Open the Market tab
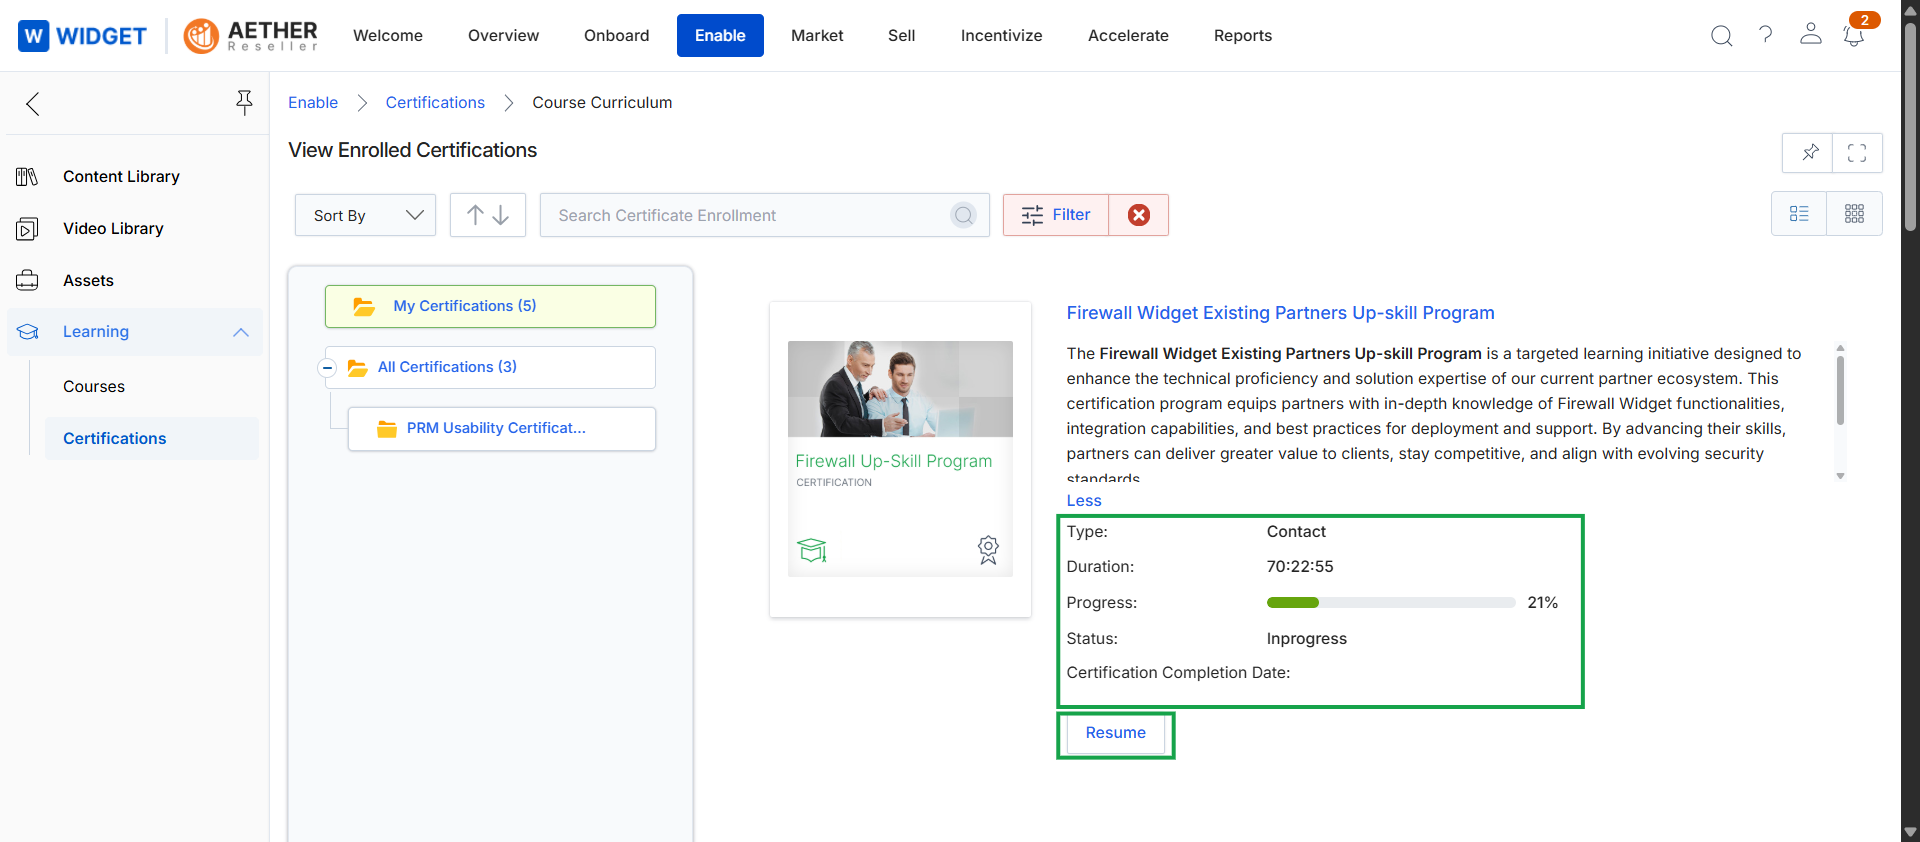This screenshot has width=1920, height=842. click(x=817, y=36)
